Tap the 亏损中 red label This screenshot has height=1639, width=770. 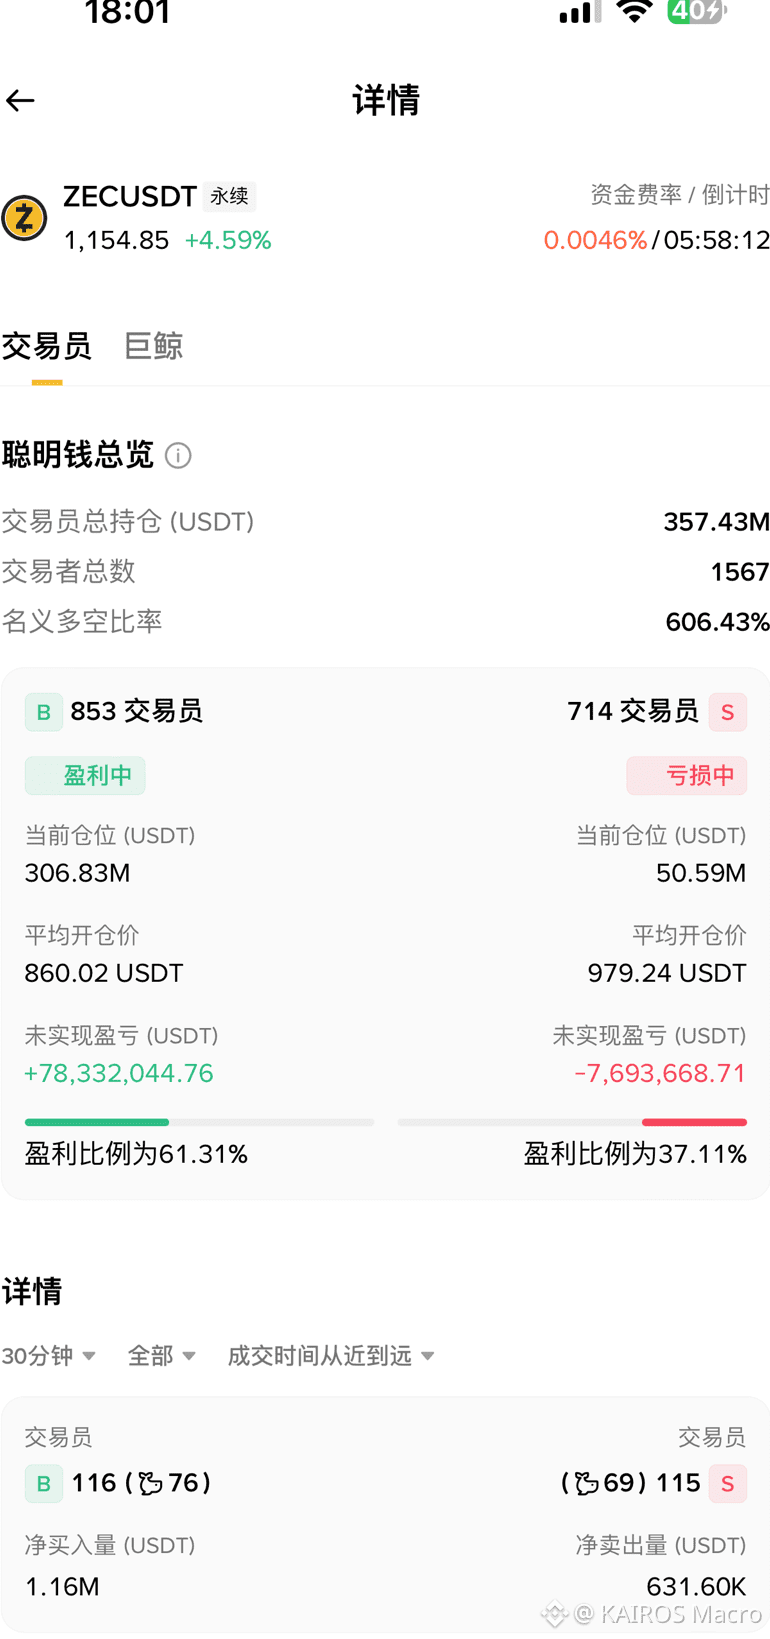[x=687, y=775]
